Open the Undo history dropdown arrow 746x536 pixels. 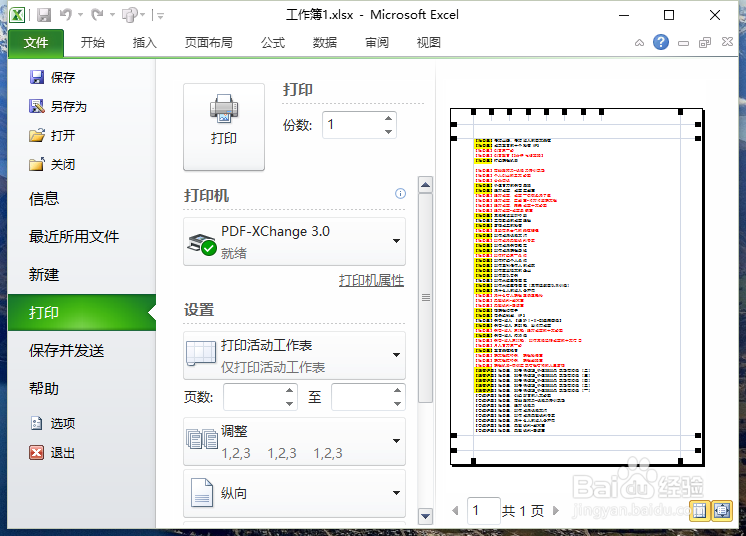click(80, 15)
